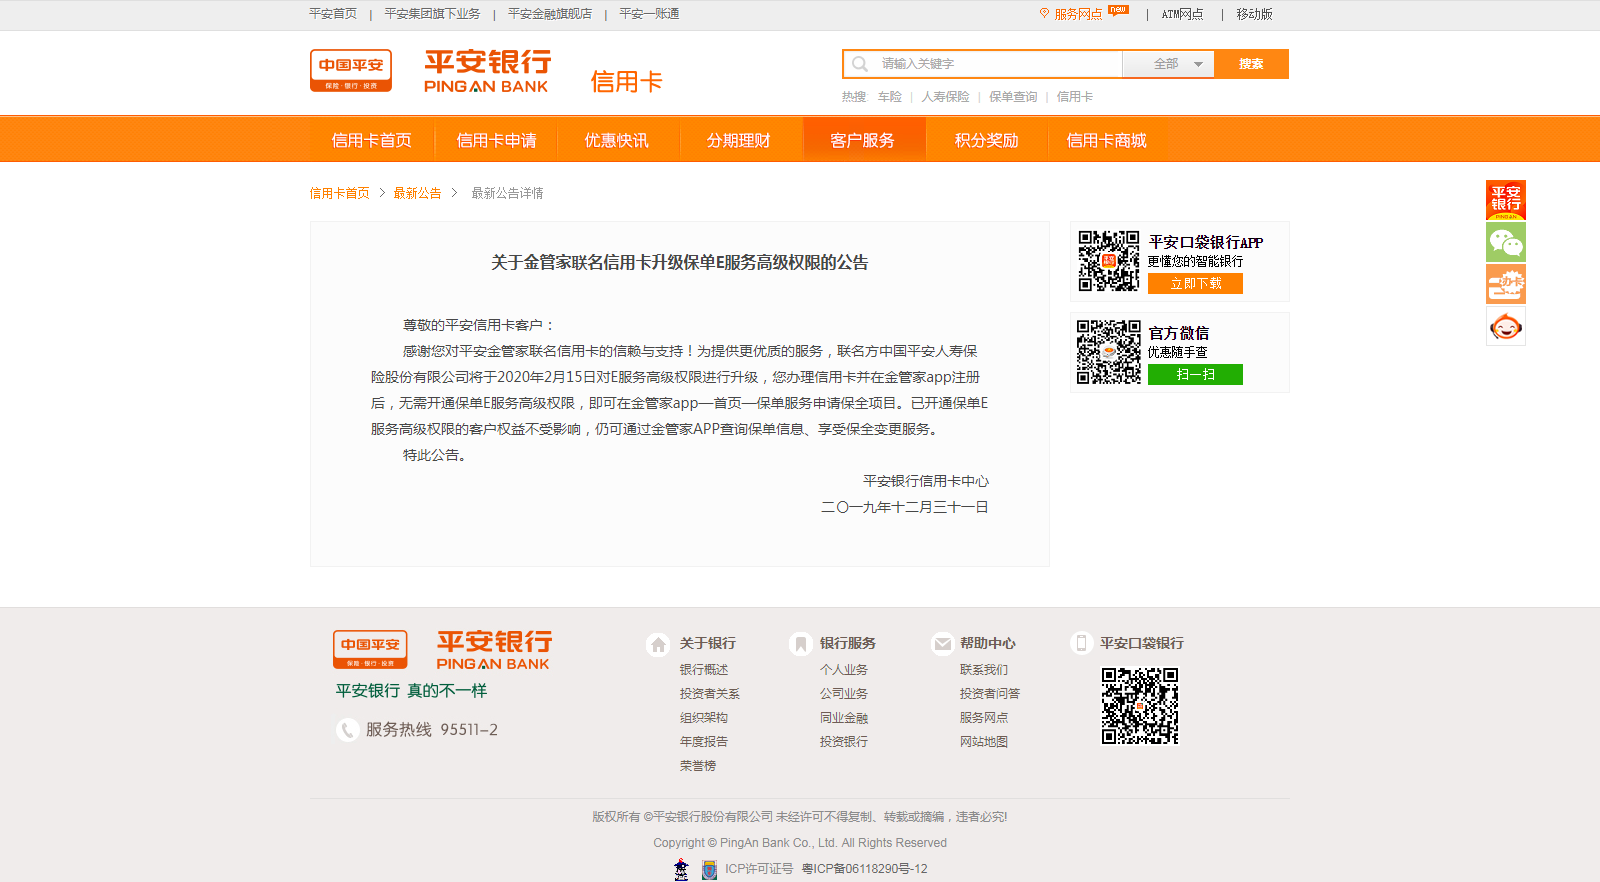Click the footer Ping An Bank logo
This screenshot has width=1600, height=882.
[494, 650]
